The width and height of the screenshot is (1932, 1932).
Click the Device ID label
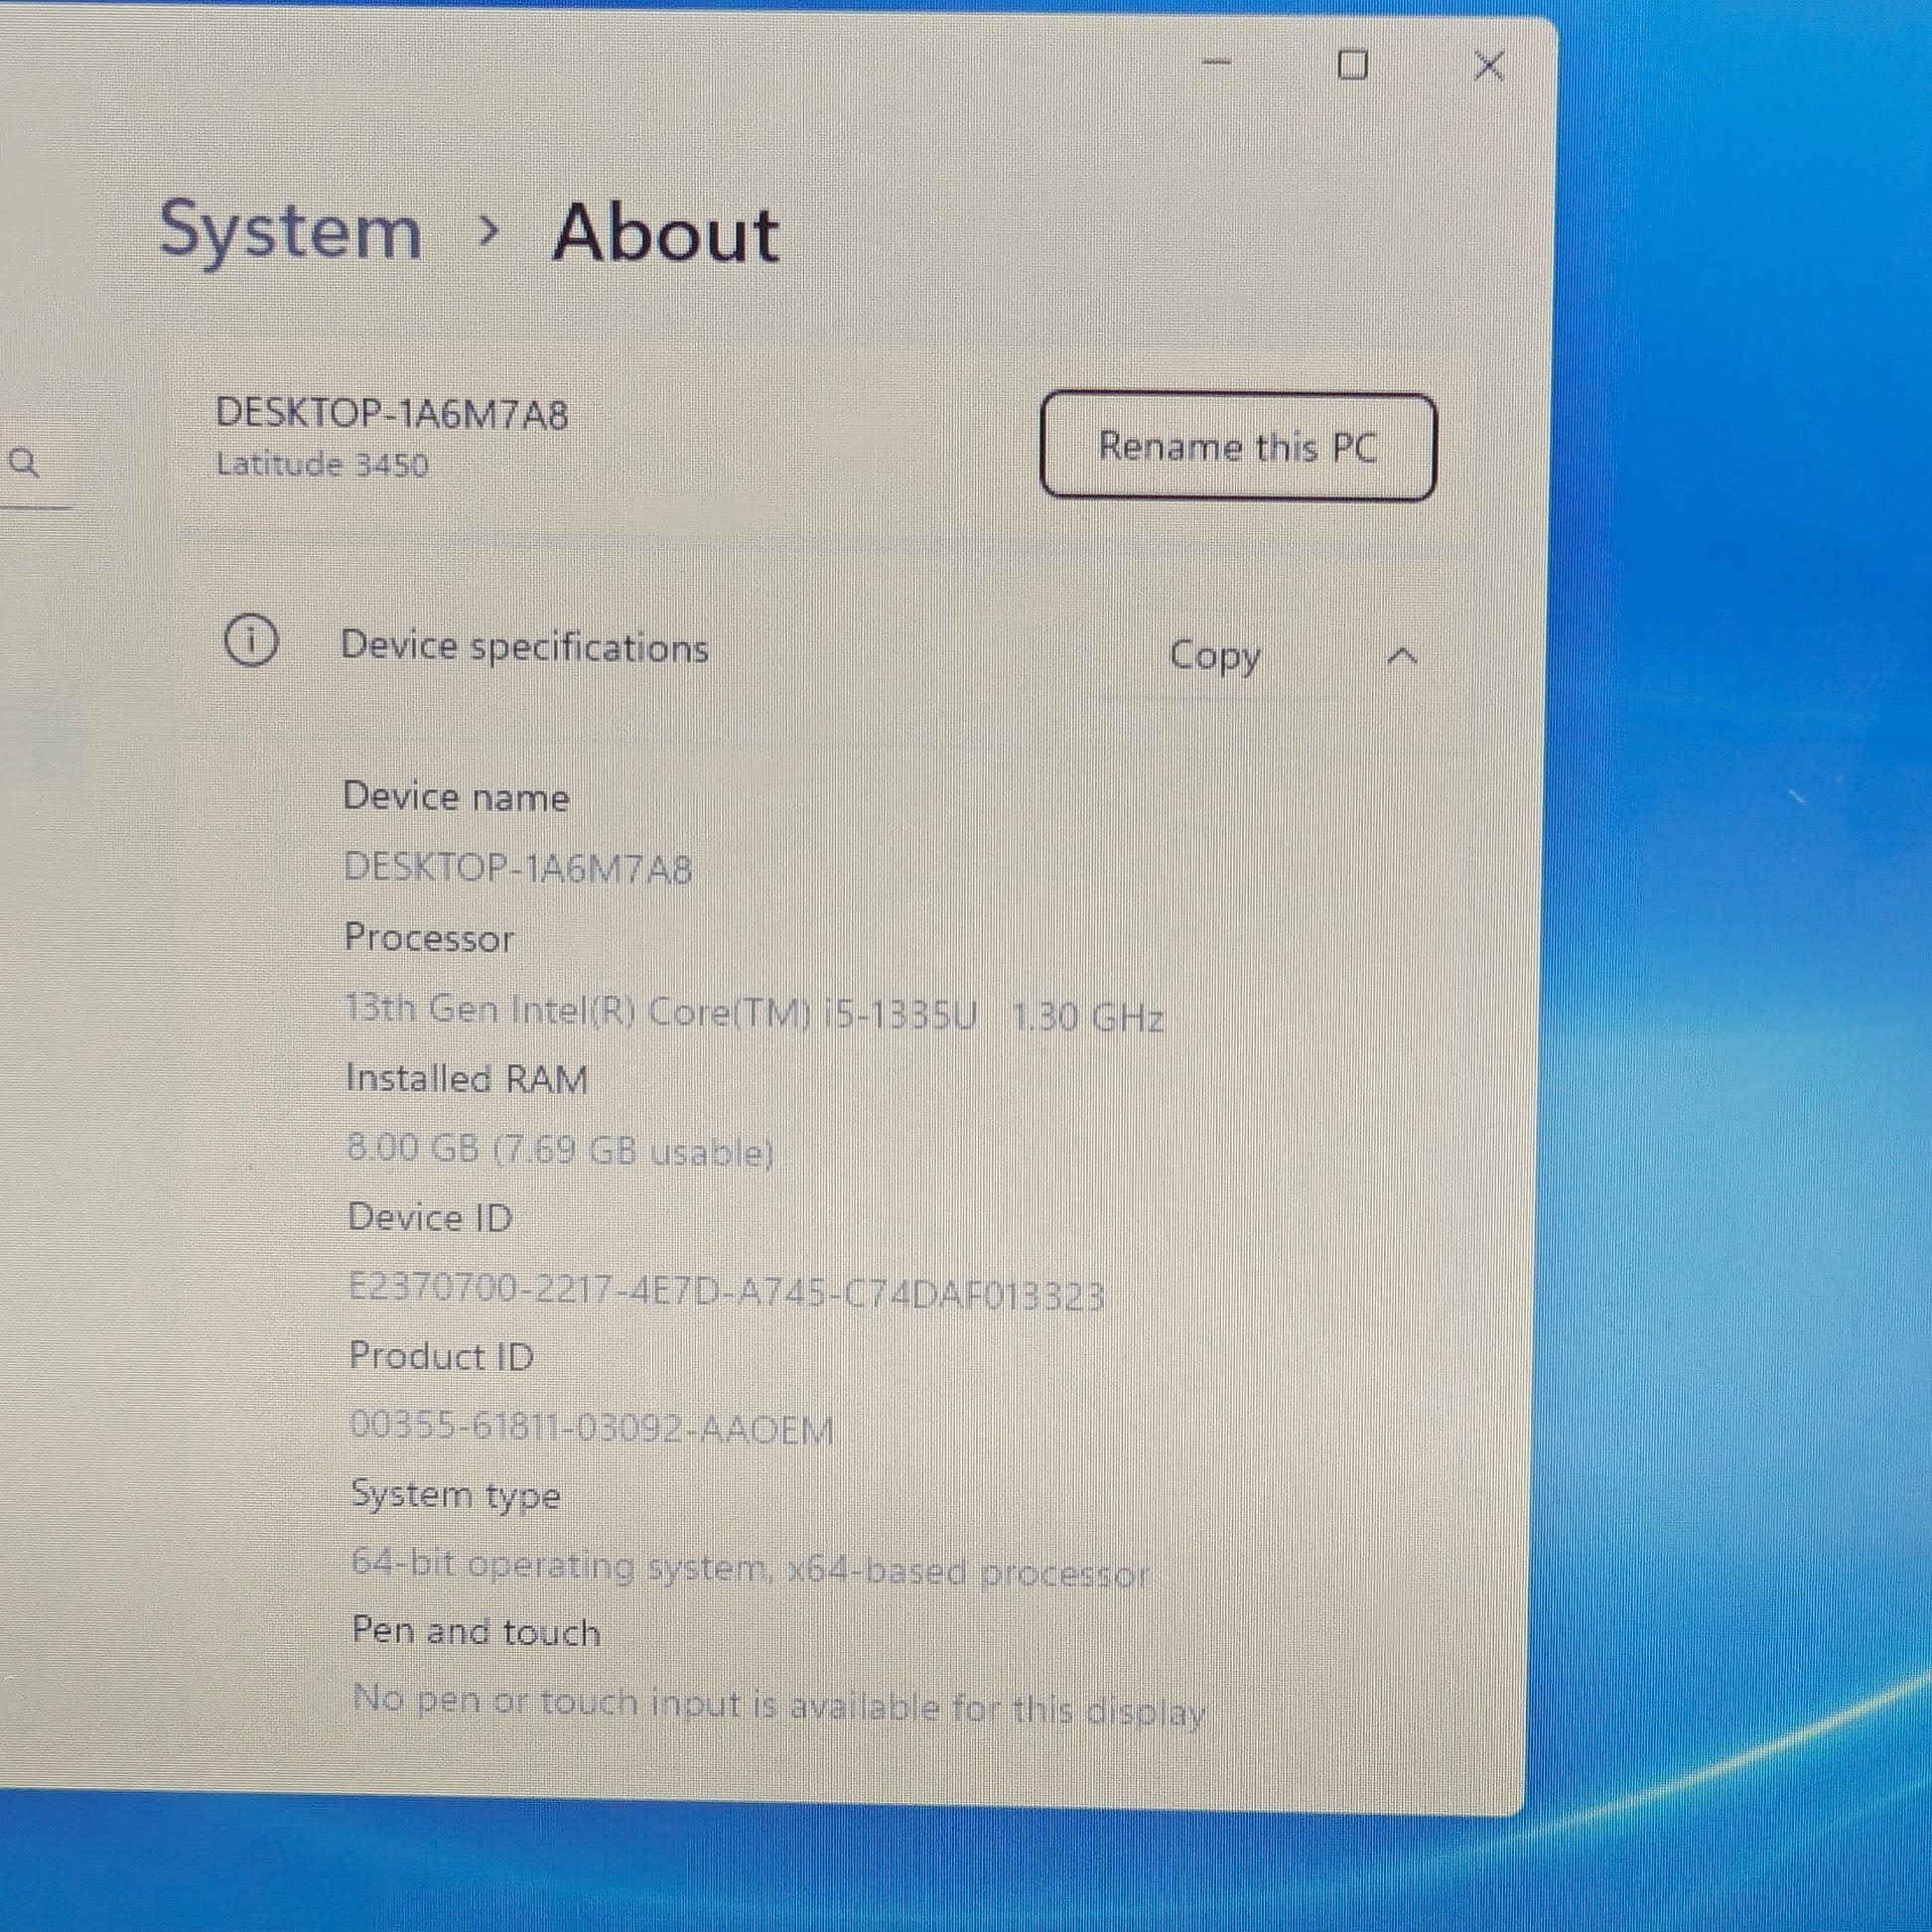tap(430, 1218)
